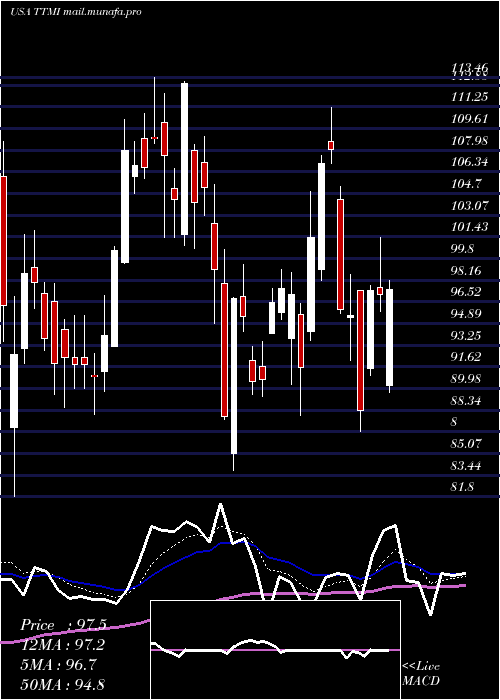Click the 104.7 price axis label
The width and height of the screenshot is (500, 700).
[467, 183]
